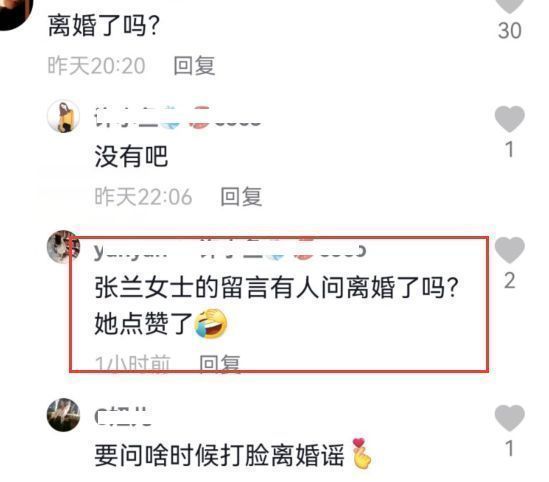Click 回复 beside 昨天22:06
The image size is (549, 482).
coord(241,196)
